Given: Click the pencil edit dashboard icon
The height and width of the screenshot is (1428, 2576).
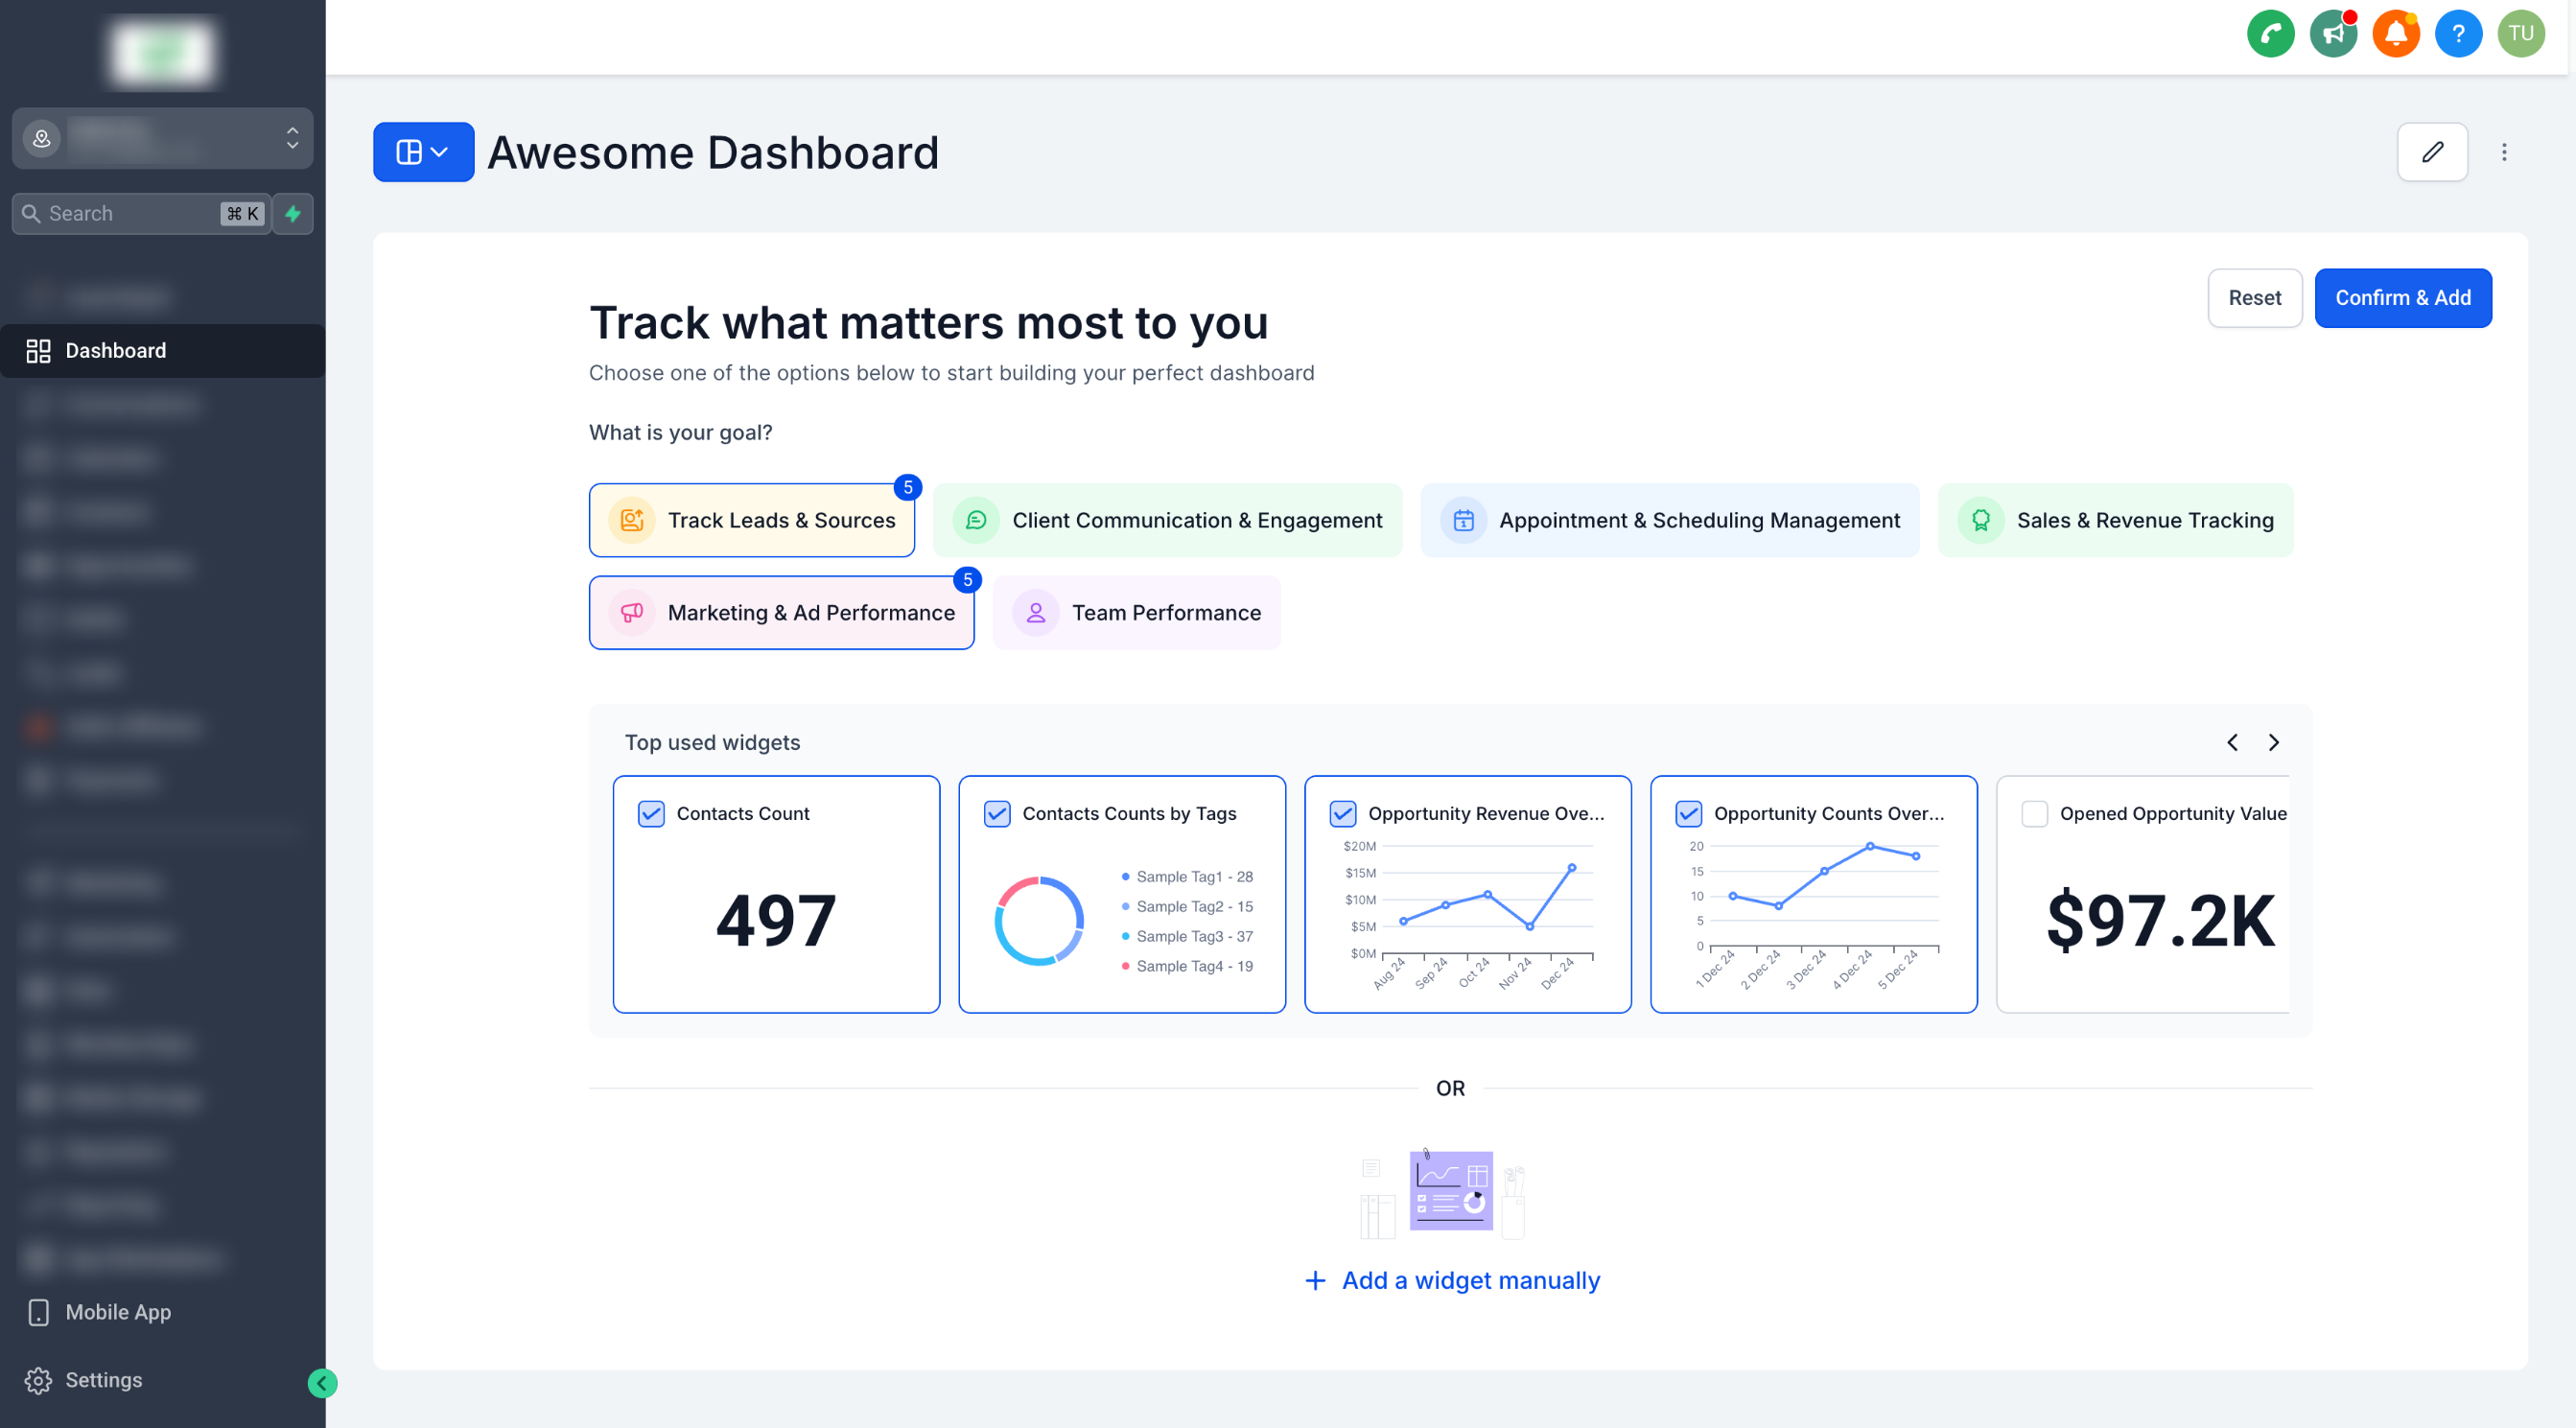Looking at the screenshot, I should (2432, 152).
